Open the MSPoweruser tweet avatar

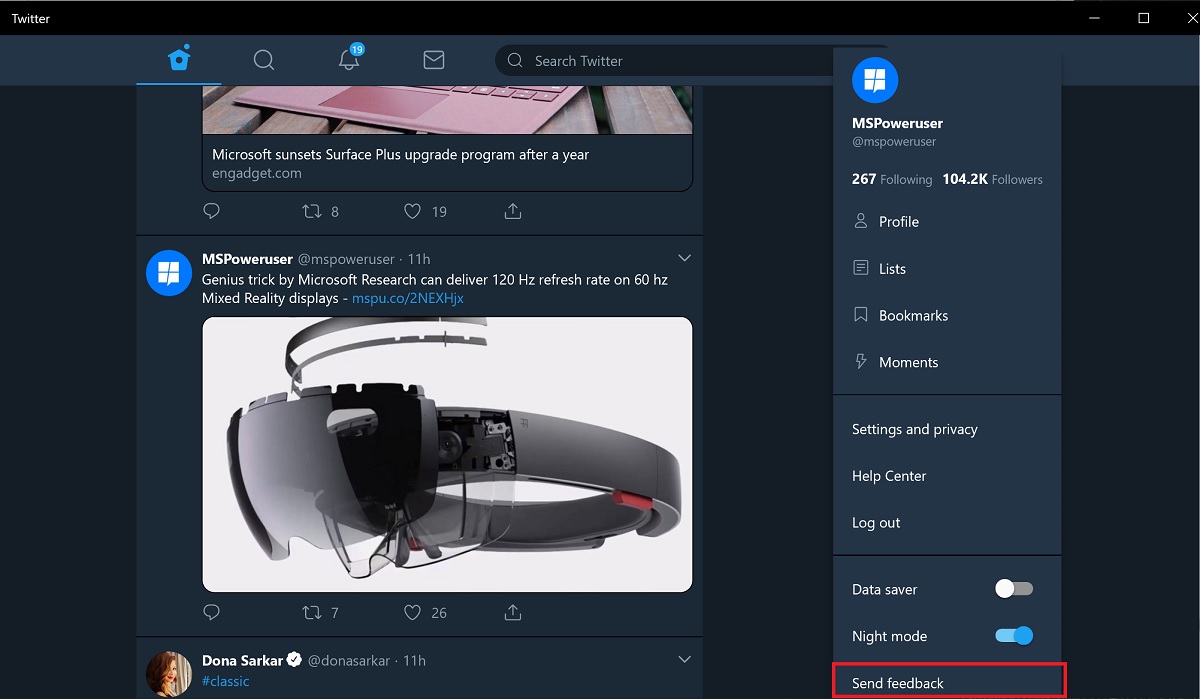point(169,273)
